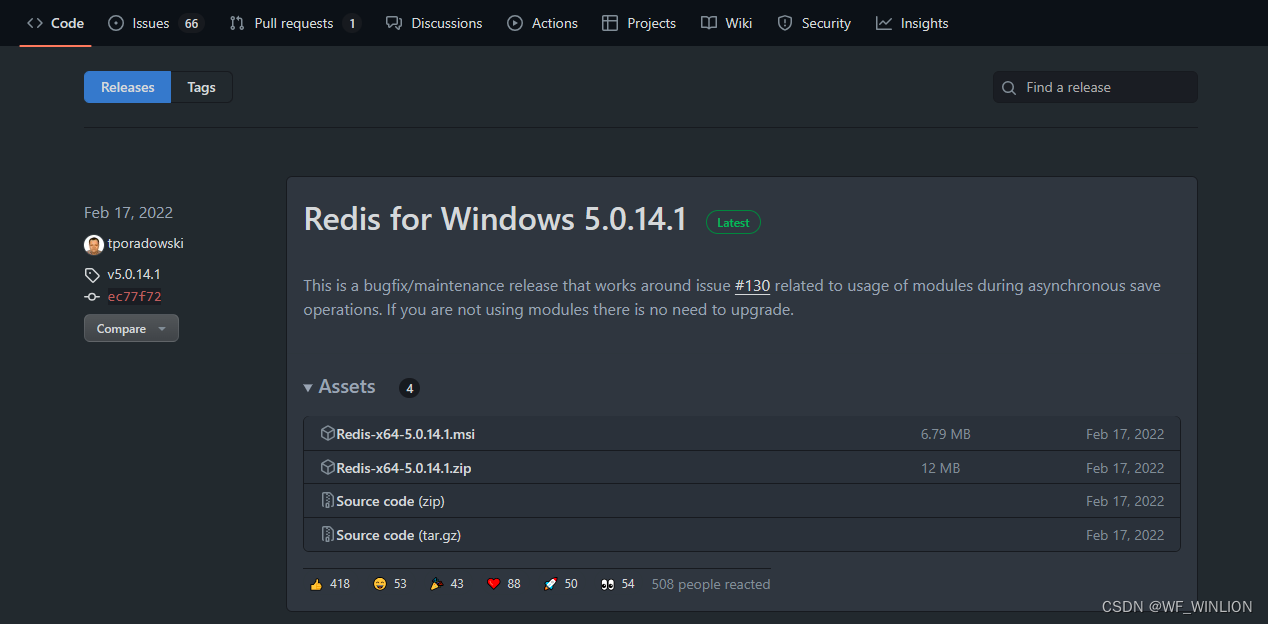Click package icon of Redis zip asset
Viewport: 1268px width, 624px height.
(327, 468)
